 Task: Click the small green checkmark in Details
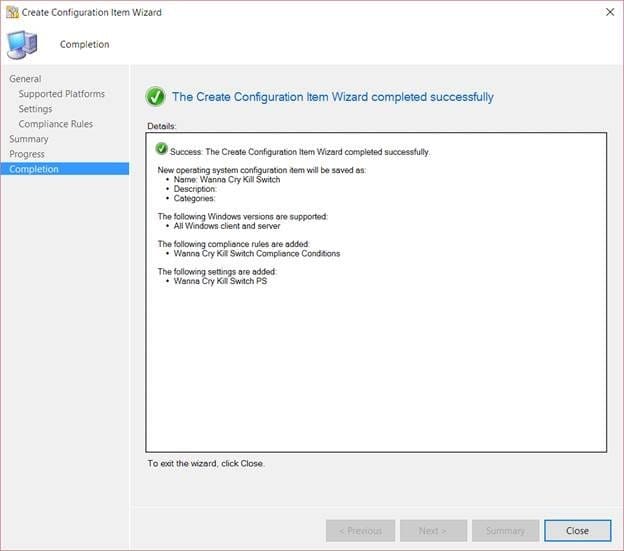click(x=162, y=149)
